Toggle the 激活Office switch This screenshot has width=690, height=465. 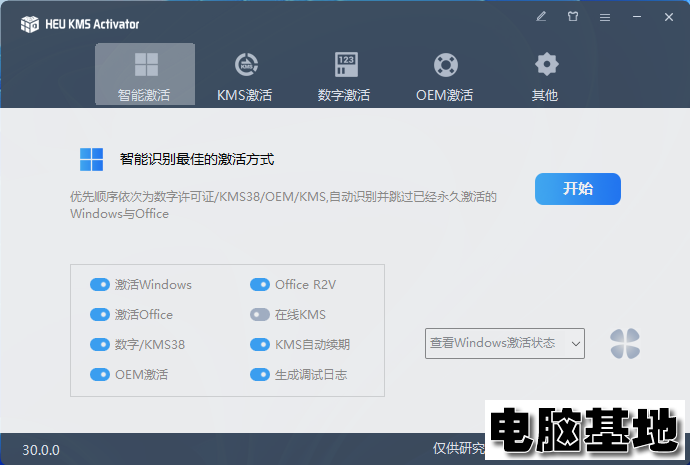click(x=100, y=315)
